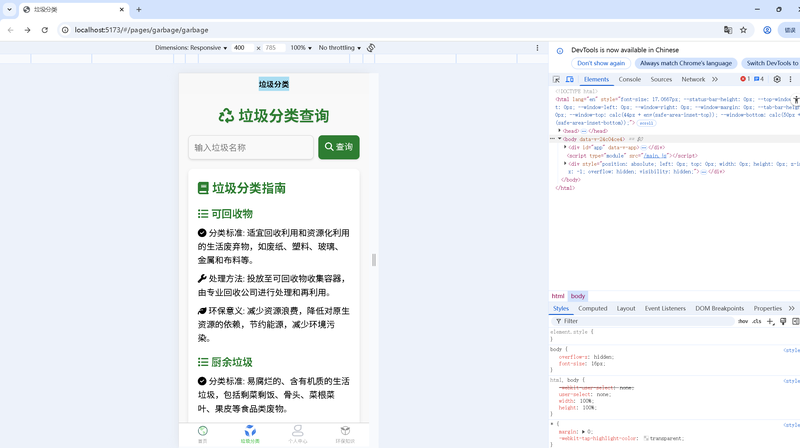The width and height of the screenshot is (800, 448).
Task: Open the 环保知识 bottom tab icon
Action: [x=345, y=431]
